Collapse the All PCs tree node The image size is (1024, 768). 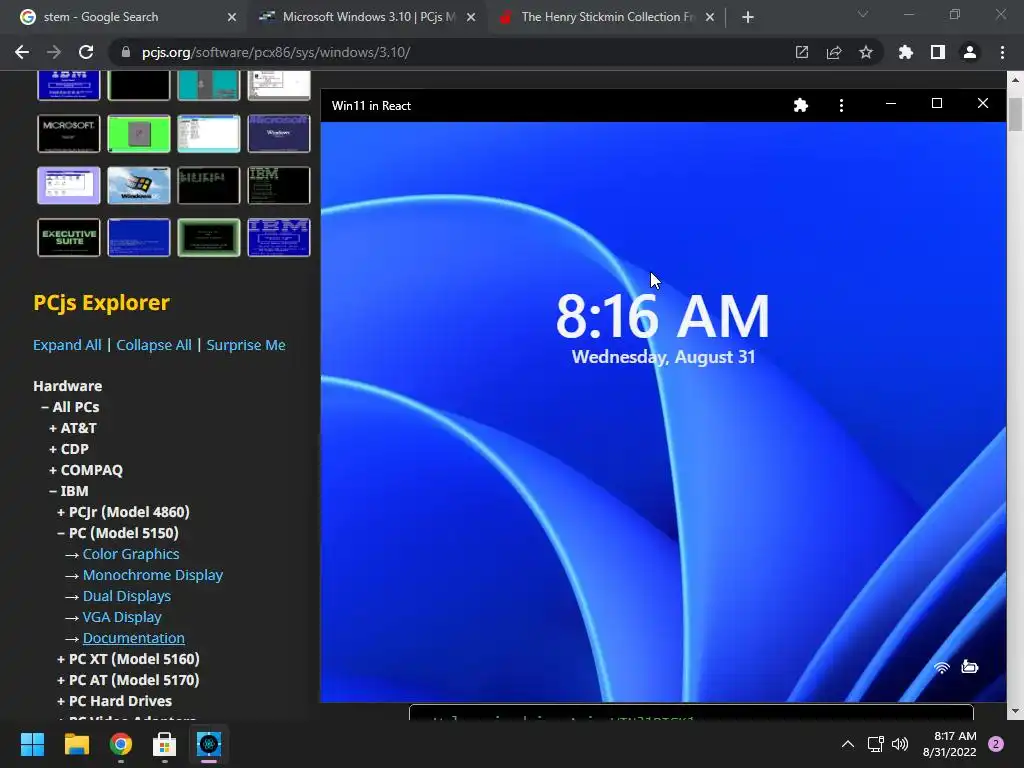coord(70,407)
